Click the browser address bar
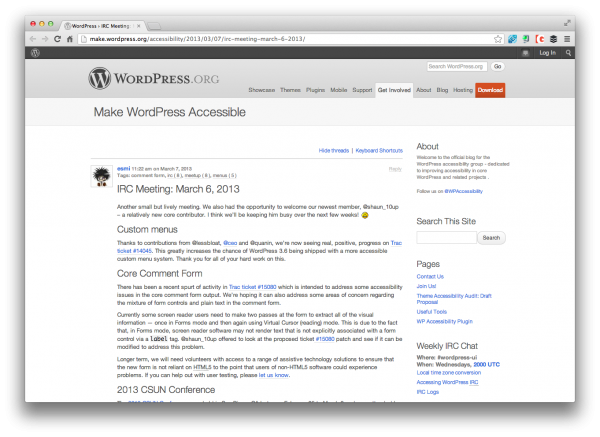This screenshot has width=600, height=437. (285, 39)
